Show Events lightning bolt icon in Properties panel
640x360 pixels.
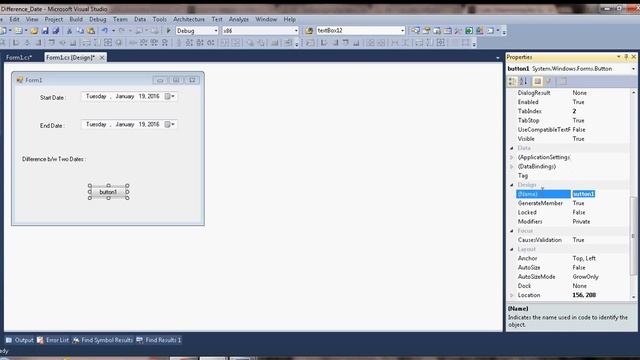549,81
